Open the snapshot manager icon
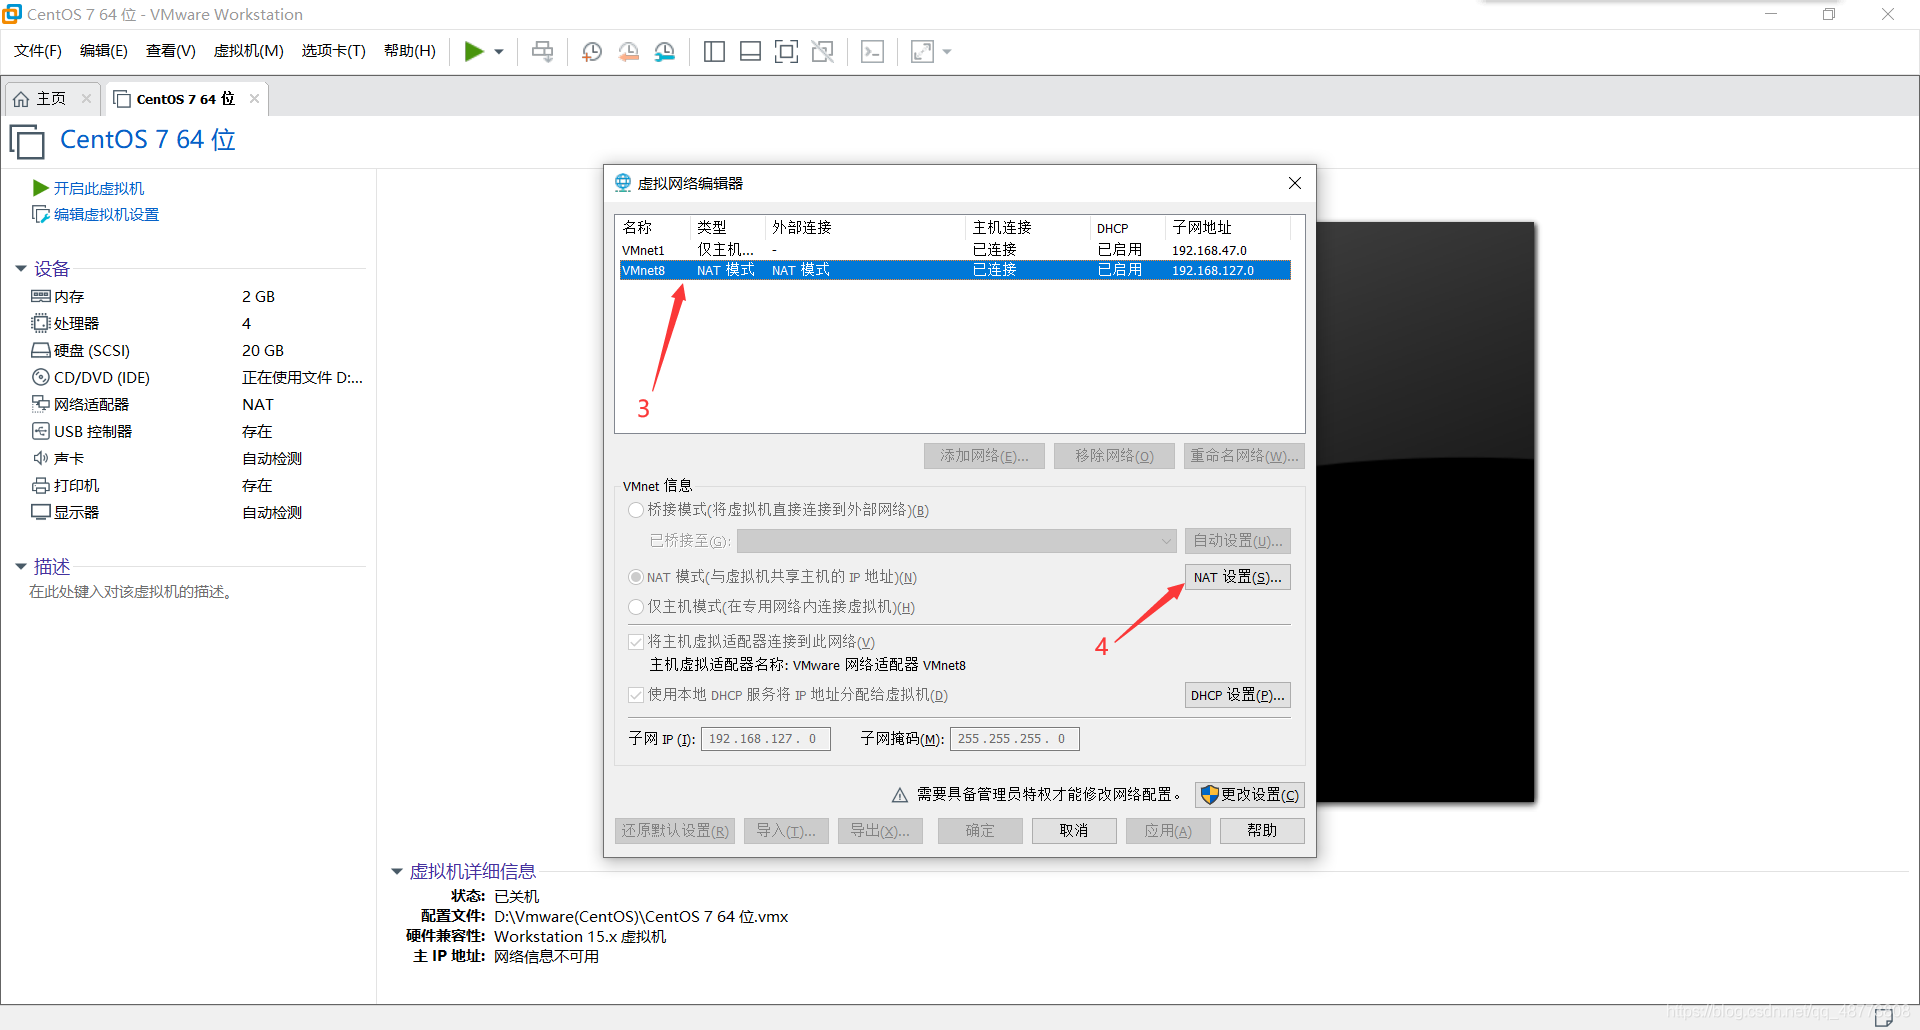 (x=665, y=51)
